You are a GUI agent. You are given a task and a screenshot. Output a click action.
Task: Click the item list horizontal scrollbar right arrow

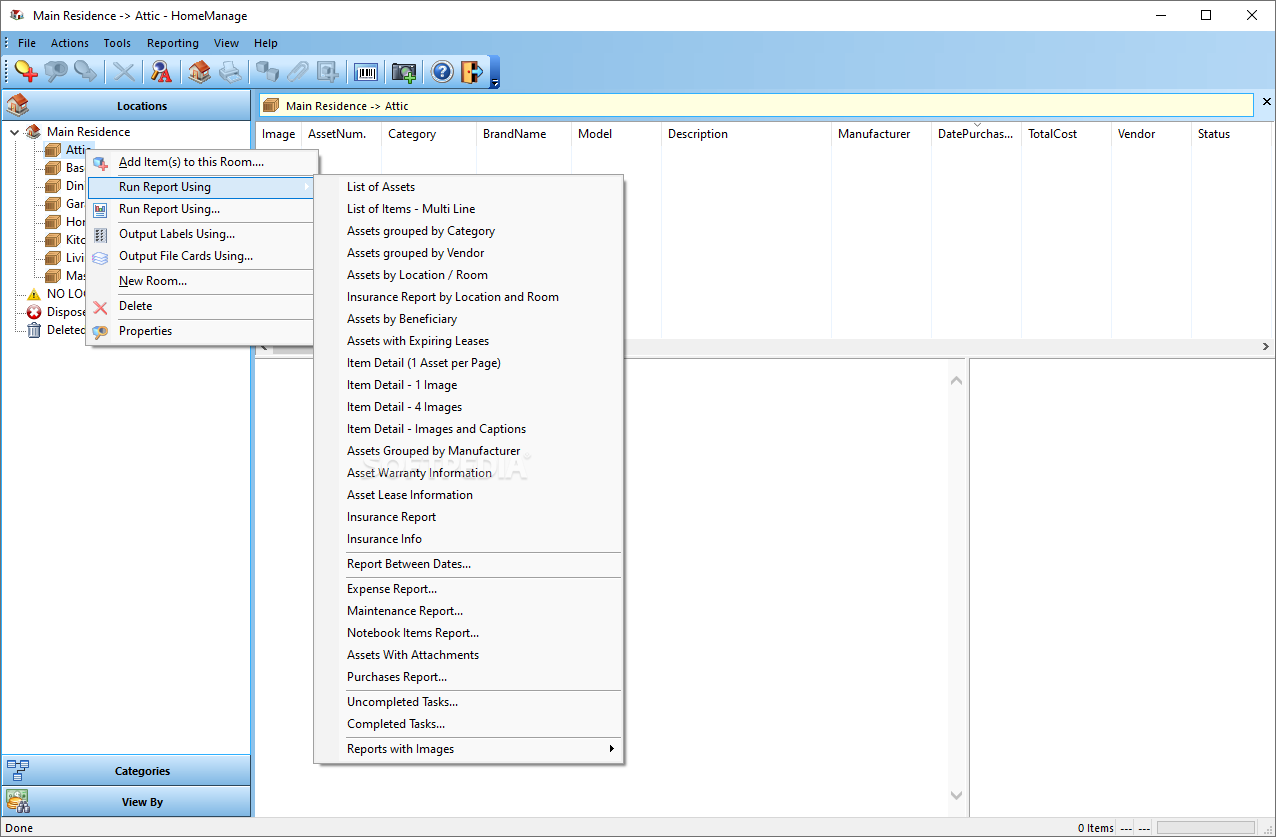[x=1265, y=347]
